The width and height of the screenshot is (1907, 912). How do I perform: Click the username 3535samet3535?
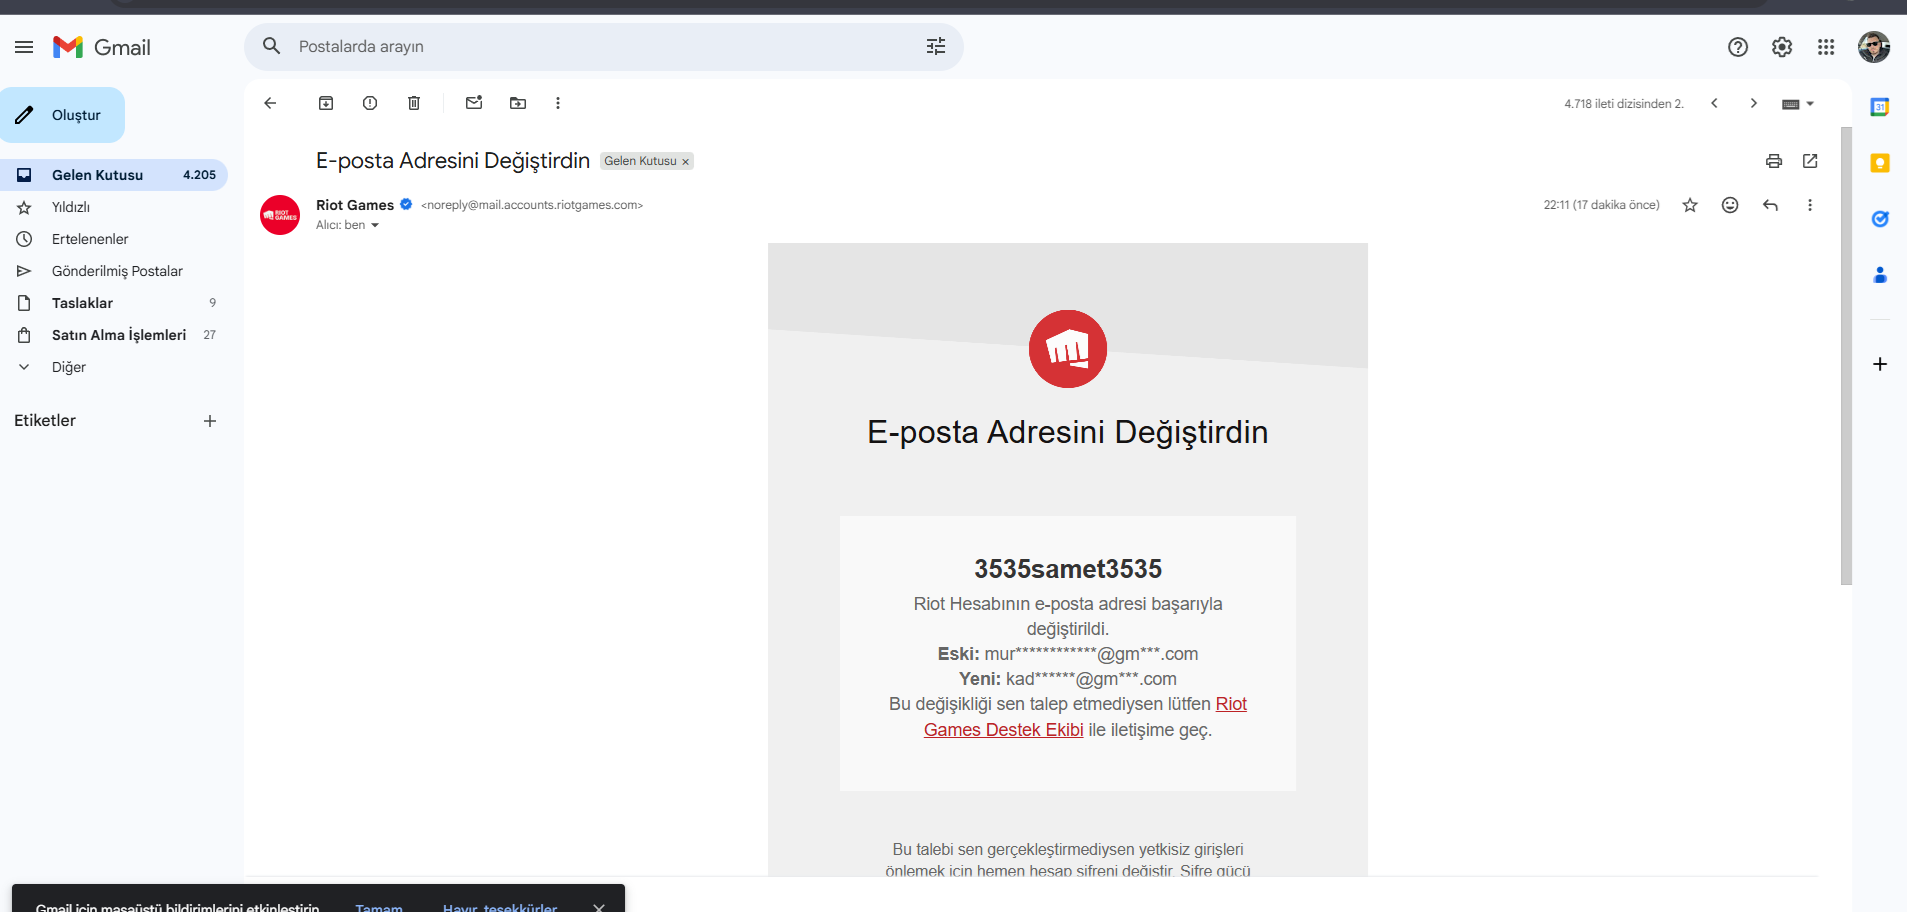tap(1068, 569)
